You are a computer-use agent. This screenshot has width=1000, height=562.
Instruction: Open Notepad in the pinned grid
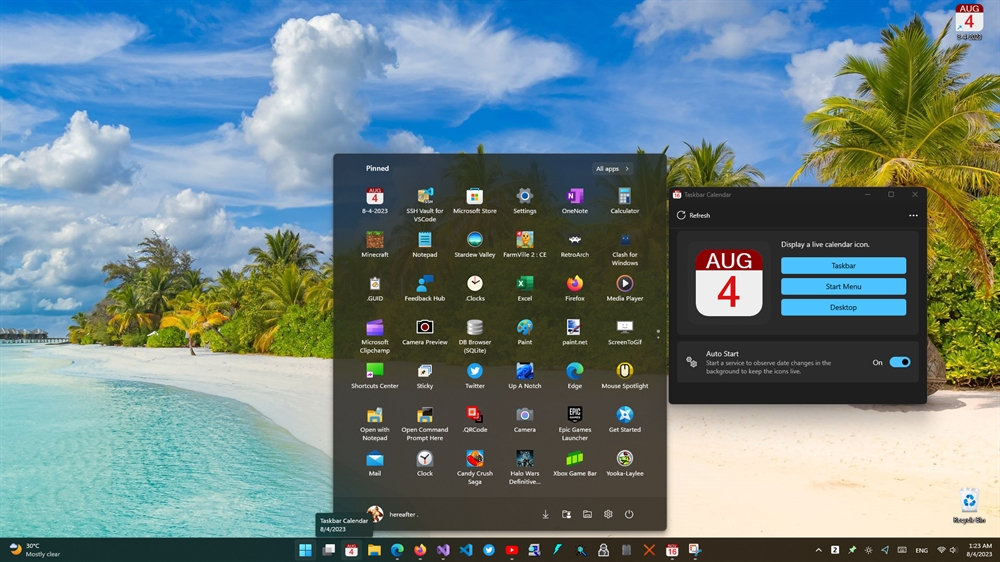coord(425,244)
